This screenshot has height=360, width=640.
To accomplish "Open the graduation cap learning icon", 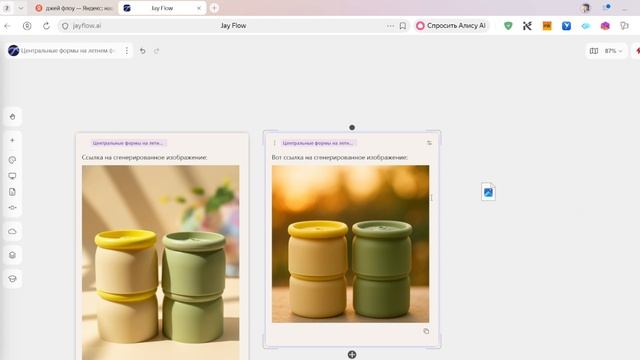I will pos(12,279).
